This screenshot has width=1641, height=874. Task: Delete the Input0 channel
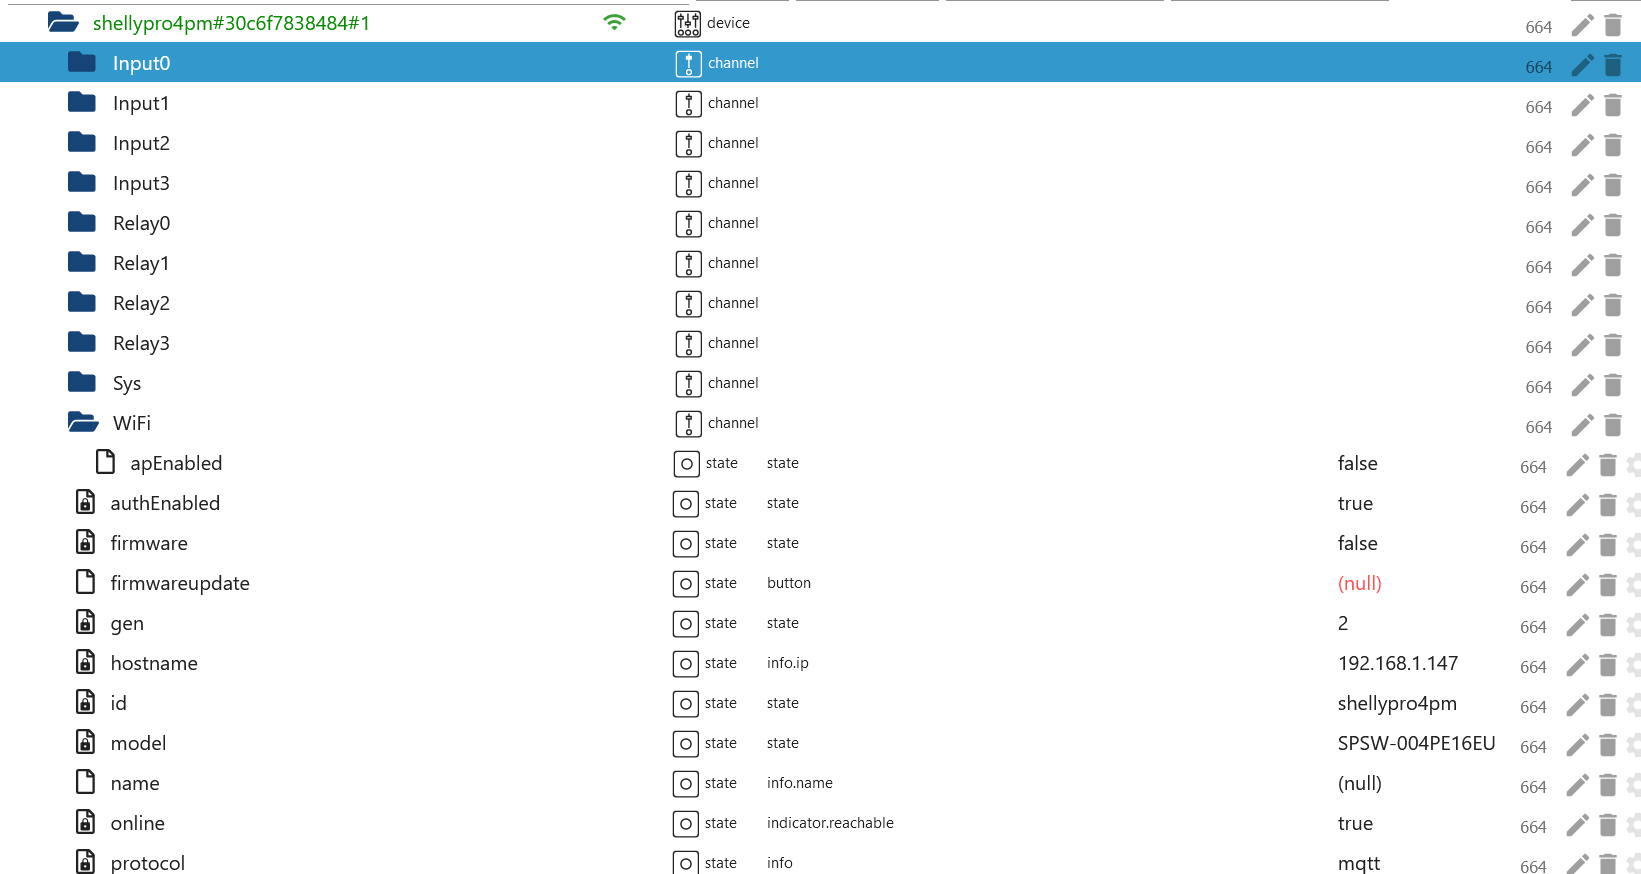pos(1613,65)
